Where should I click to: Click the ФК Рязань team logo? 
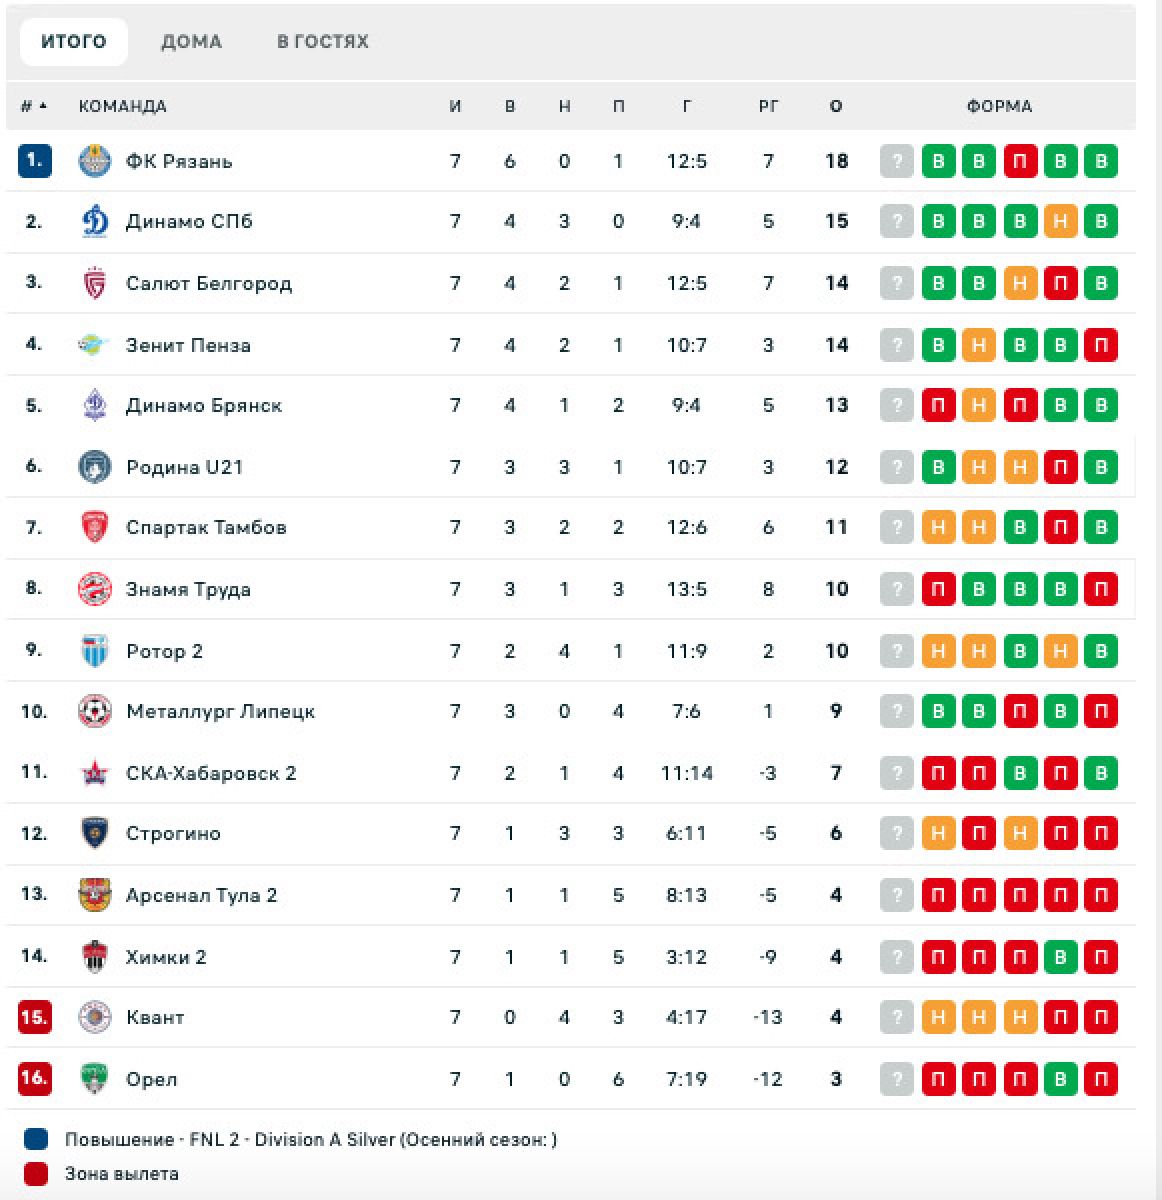pos(95,161)
